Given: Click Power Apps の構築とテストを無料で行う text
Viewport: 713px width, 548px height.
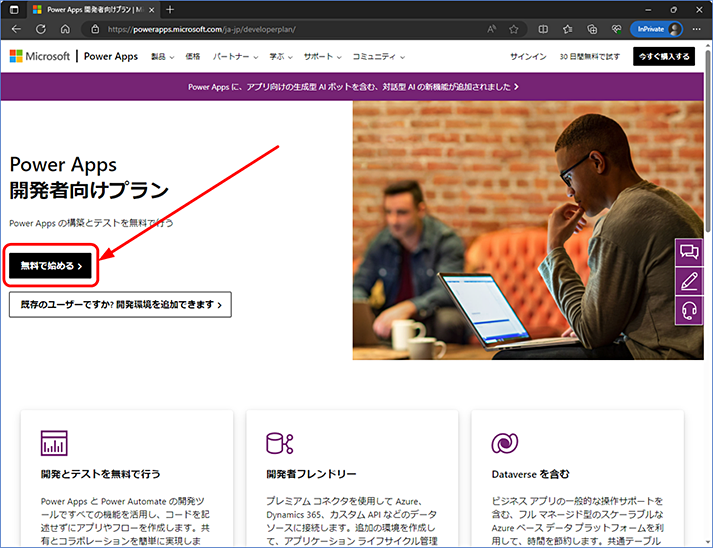Looking at the screenshot, I should click(91, 223).
